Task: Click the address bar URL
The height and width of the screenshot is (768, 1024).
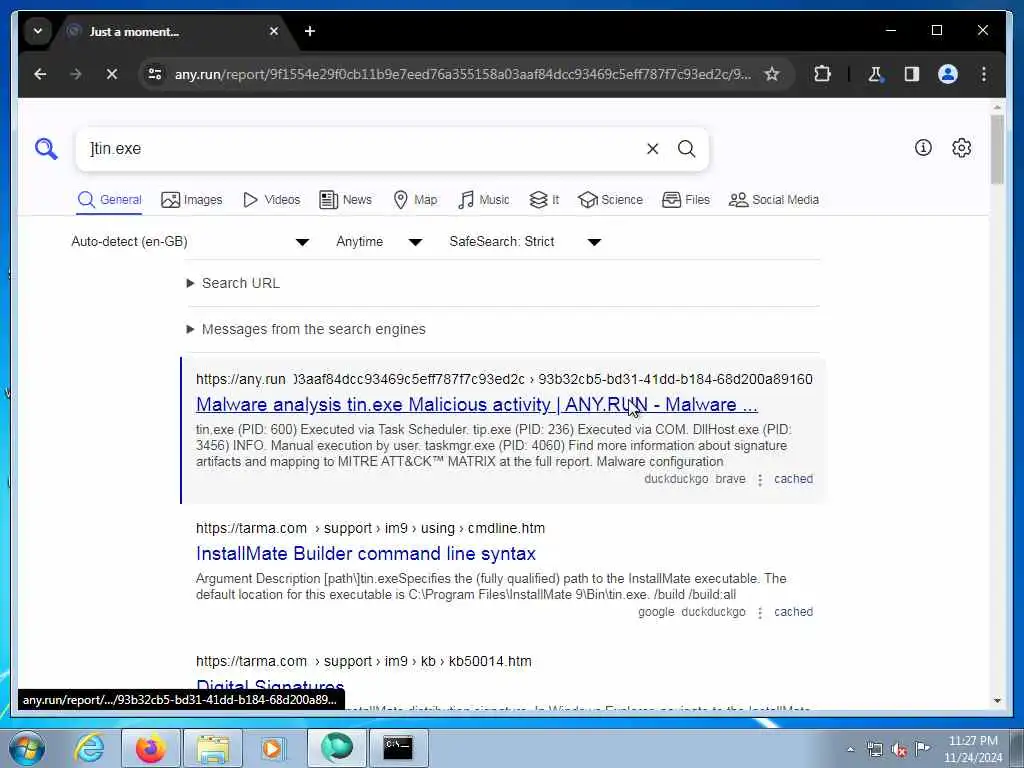Action: tap(462, 74)
